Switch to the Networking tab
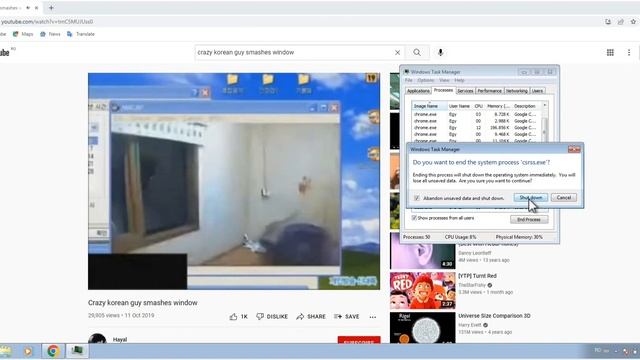The image size is (640, 360). pyautogui.click(x=517, y=91)
